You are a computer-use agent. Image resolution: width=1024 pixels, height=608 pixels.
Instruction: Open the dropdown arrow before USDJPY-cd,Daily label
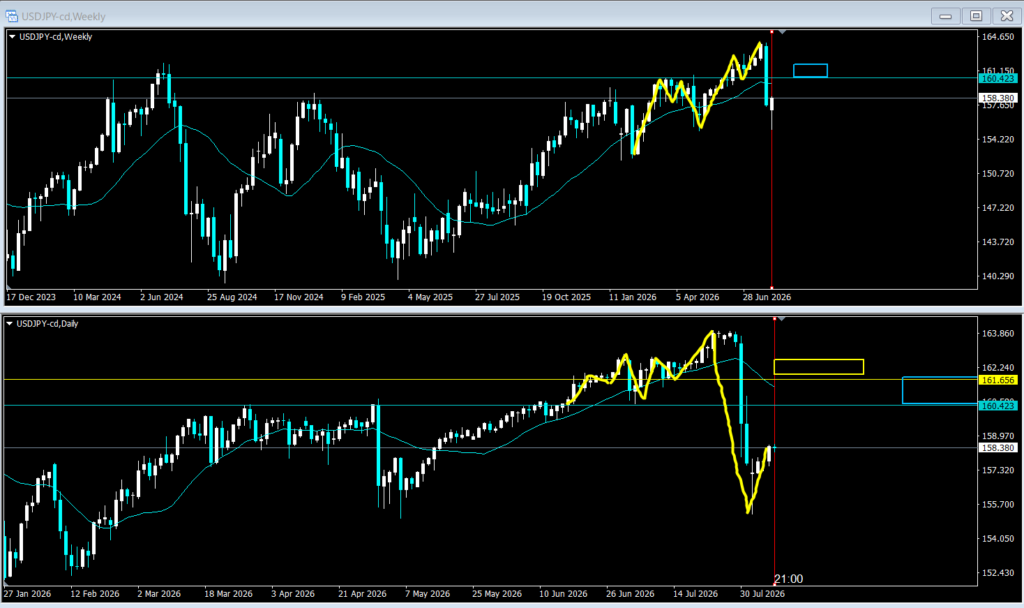tap(9, 324)
